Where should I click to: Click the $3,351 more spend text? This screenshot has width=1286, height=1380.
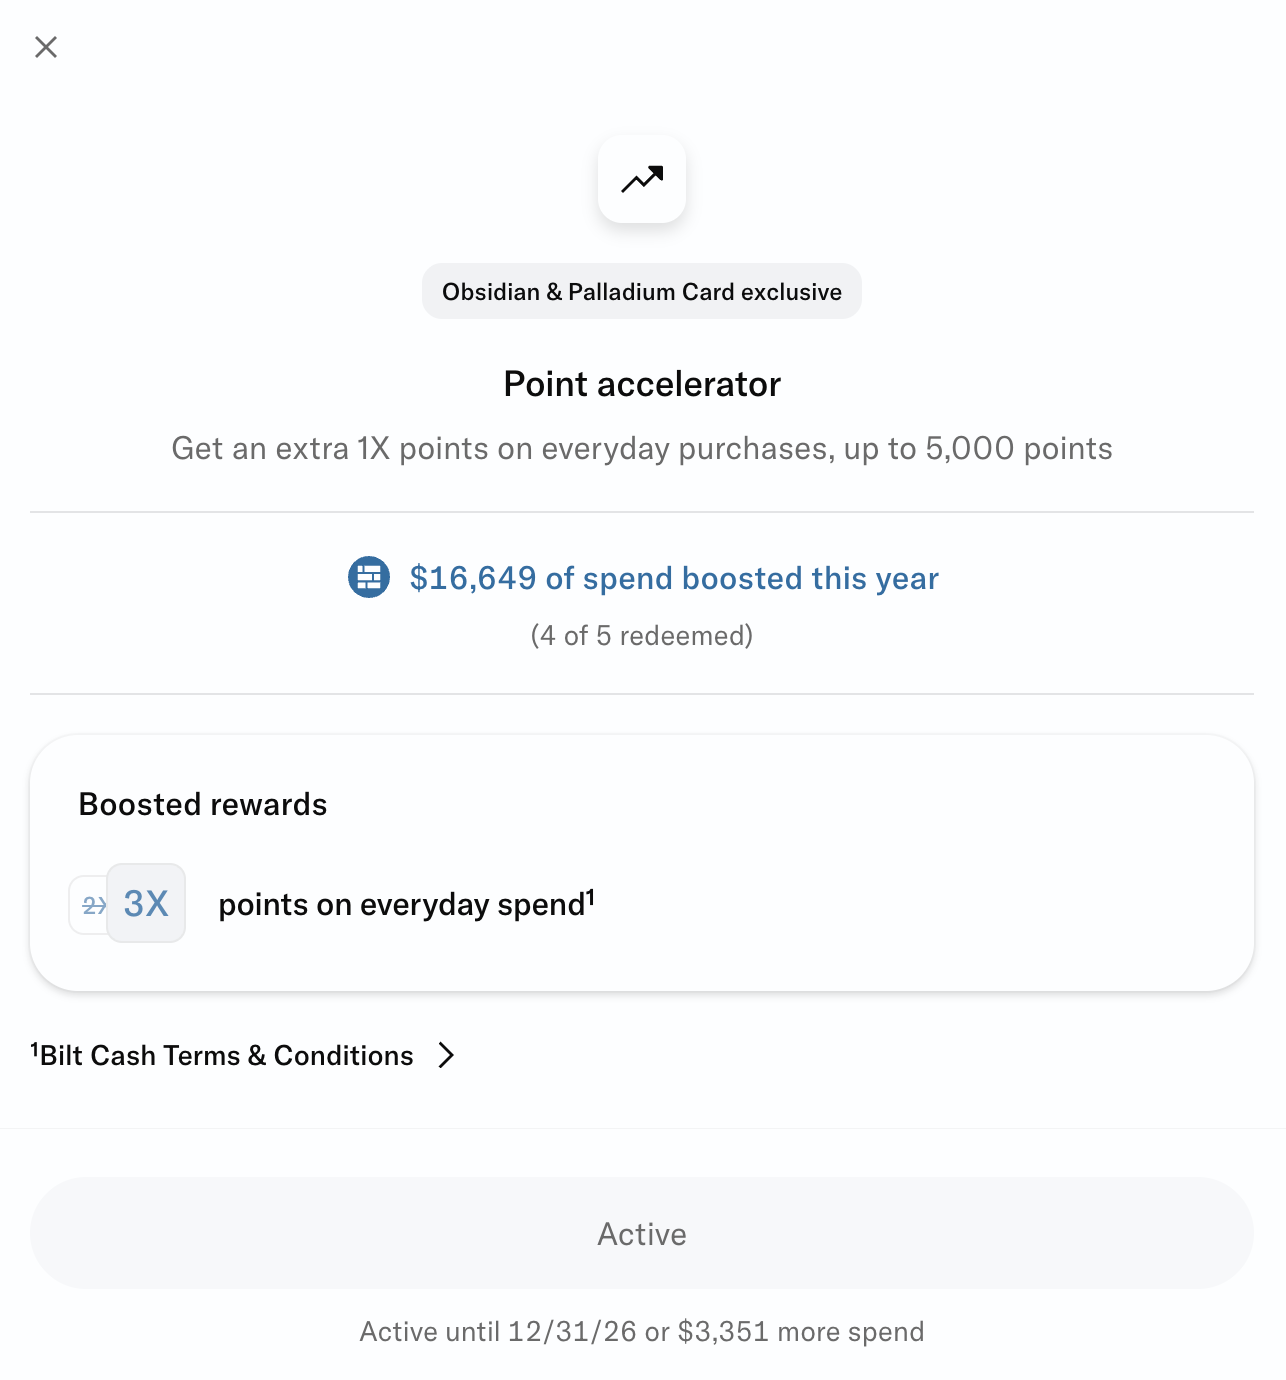(x=801, y=1332)
